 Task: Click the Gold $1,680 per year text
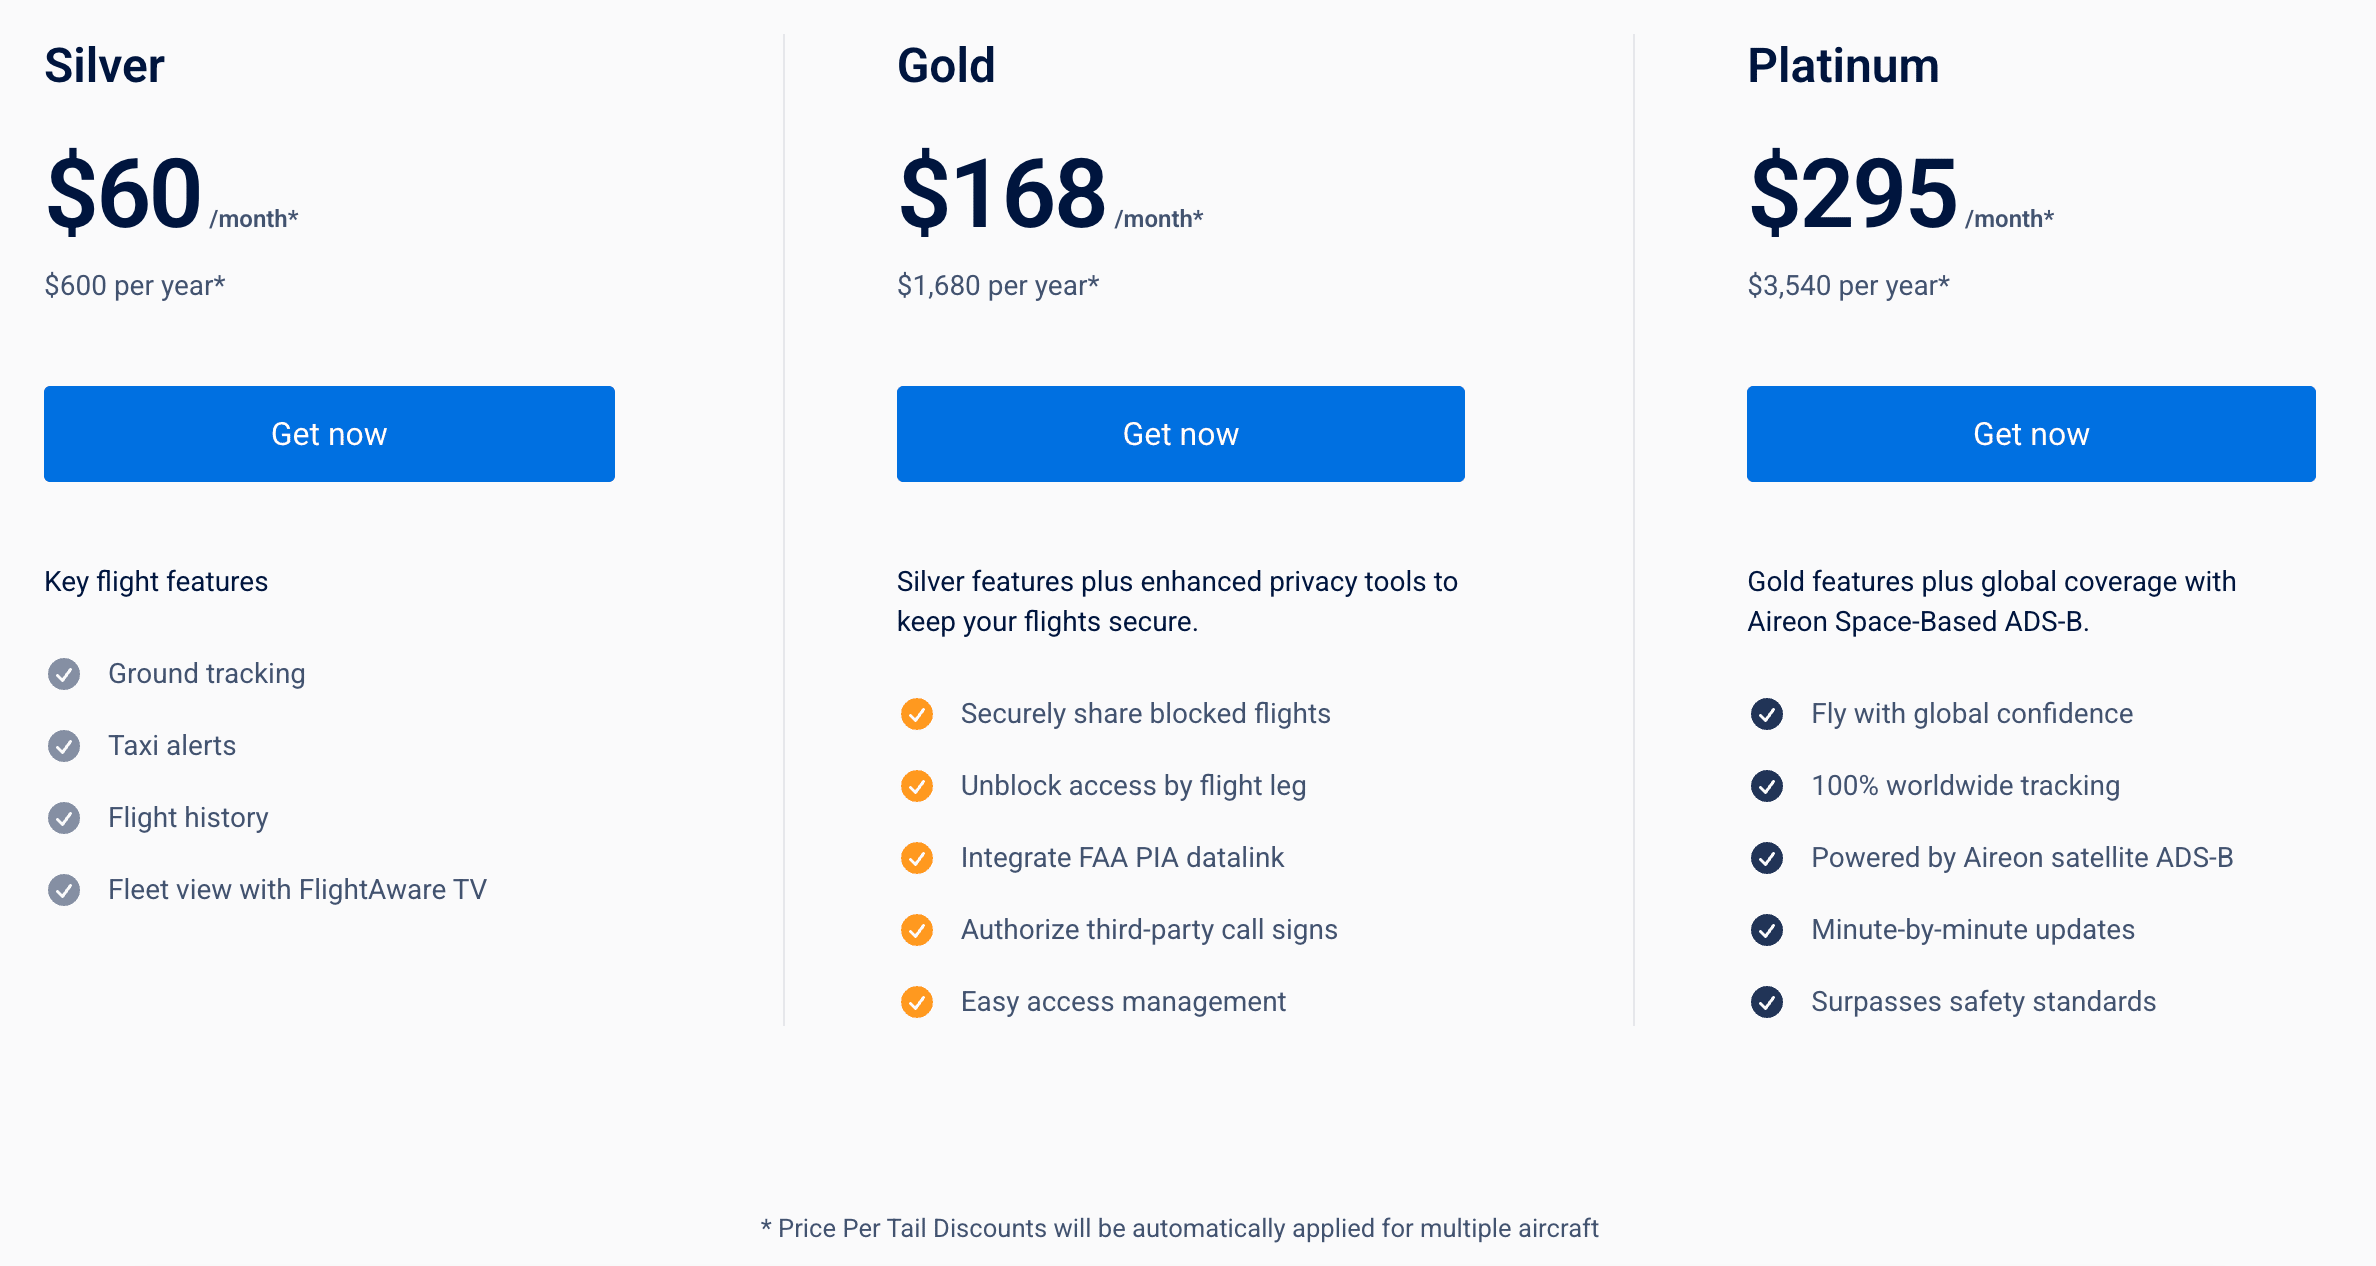[998, 286]
